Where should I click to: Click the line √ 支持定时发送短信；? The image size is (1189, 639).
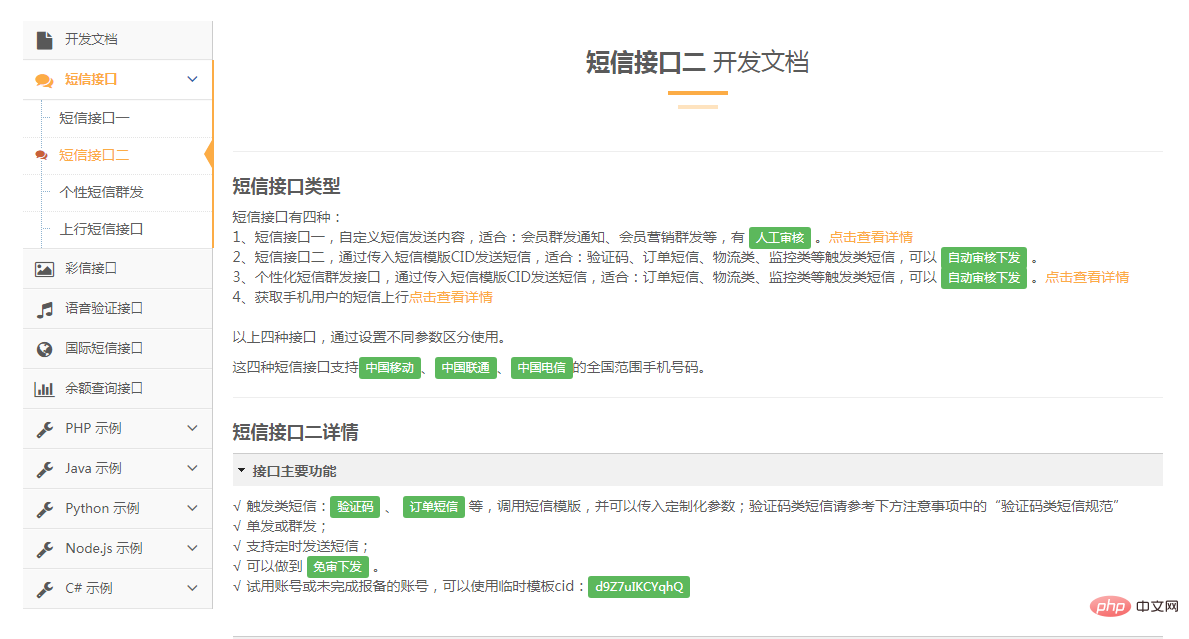(x=300, y=546)
